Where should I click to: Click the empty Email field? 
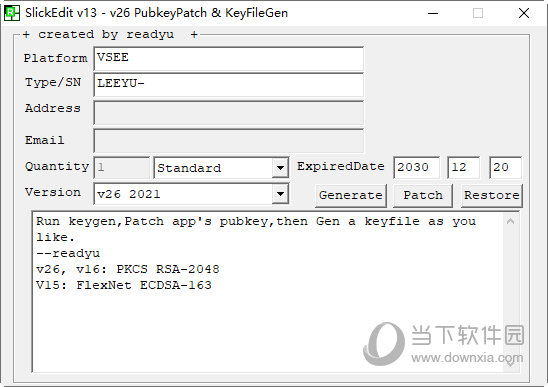pos(229,141)
